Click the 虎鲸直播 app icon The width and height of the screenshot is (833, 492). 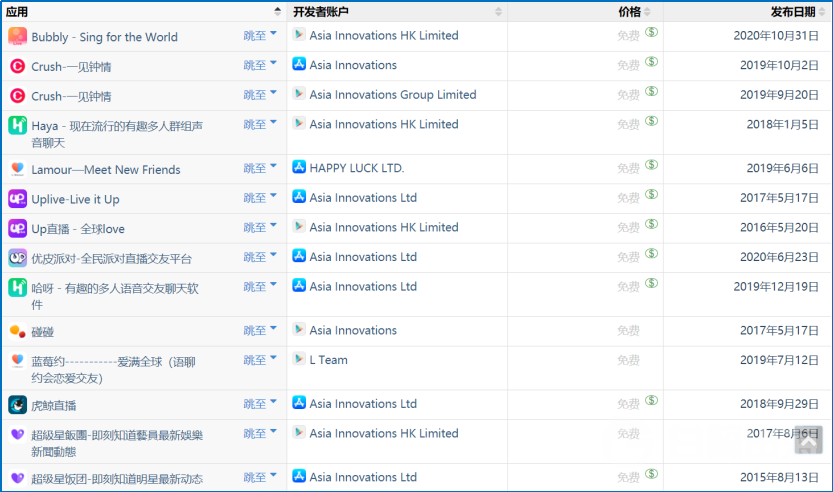pyautogui.click(x=17, y=405)
